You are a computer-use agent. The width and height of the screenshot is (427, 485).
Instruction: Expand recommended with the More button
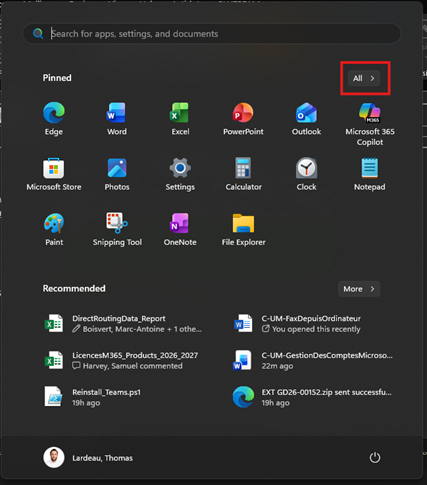pyautogui.click(x=359, y=289)
